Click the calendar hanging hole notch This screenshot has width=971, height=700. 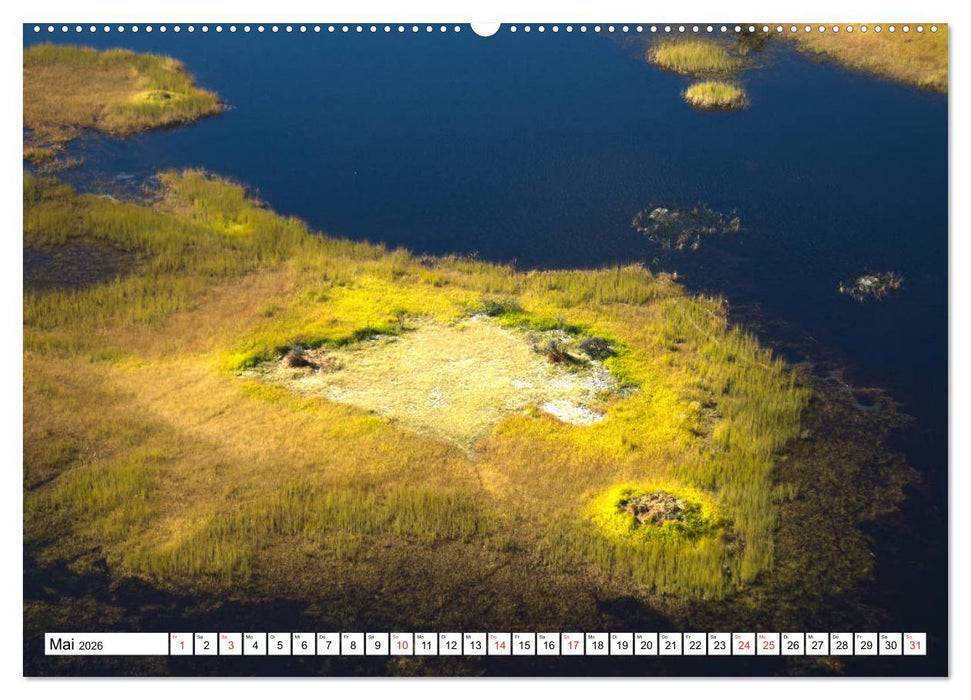coord(485,28)
